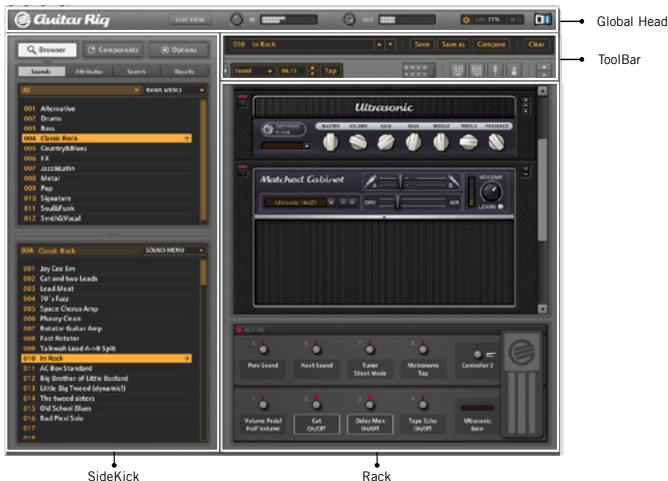Click the first tapedeck icon in the toolbar

click(458, 70)
